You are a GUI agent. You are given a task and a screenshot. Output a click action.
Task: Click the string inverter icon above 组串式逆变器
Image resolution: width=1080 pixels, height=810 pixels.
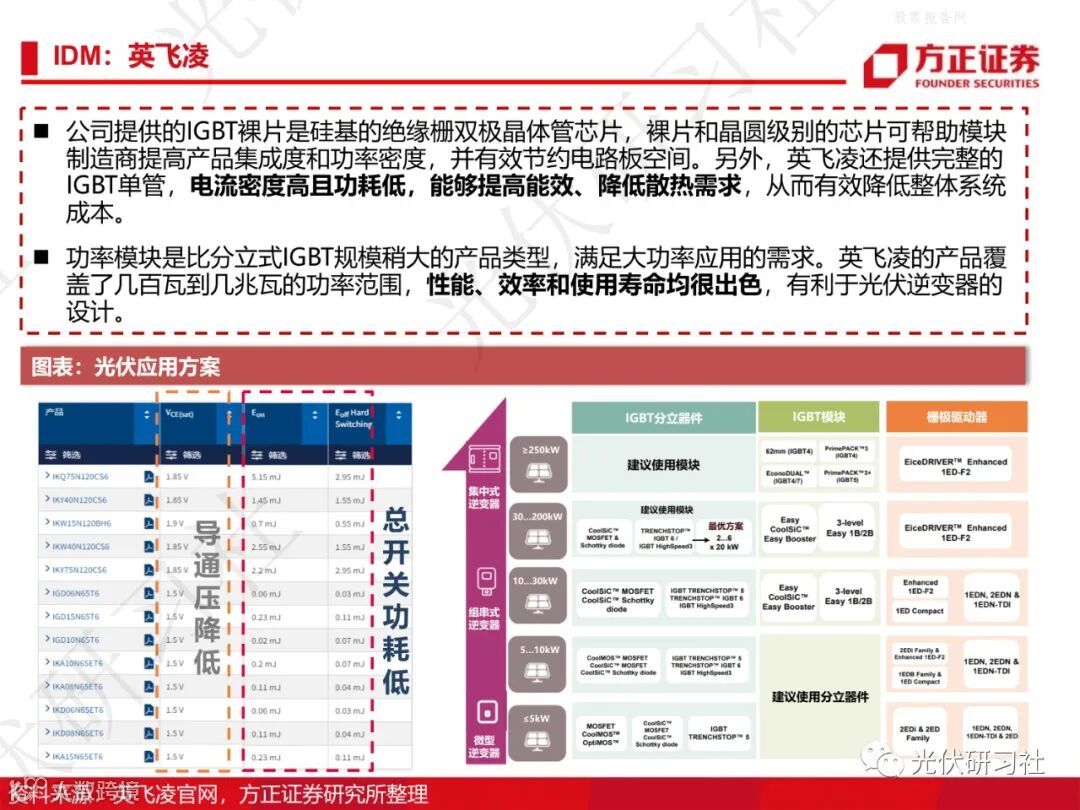pyautogui.click(x=485, y=582)
